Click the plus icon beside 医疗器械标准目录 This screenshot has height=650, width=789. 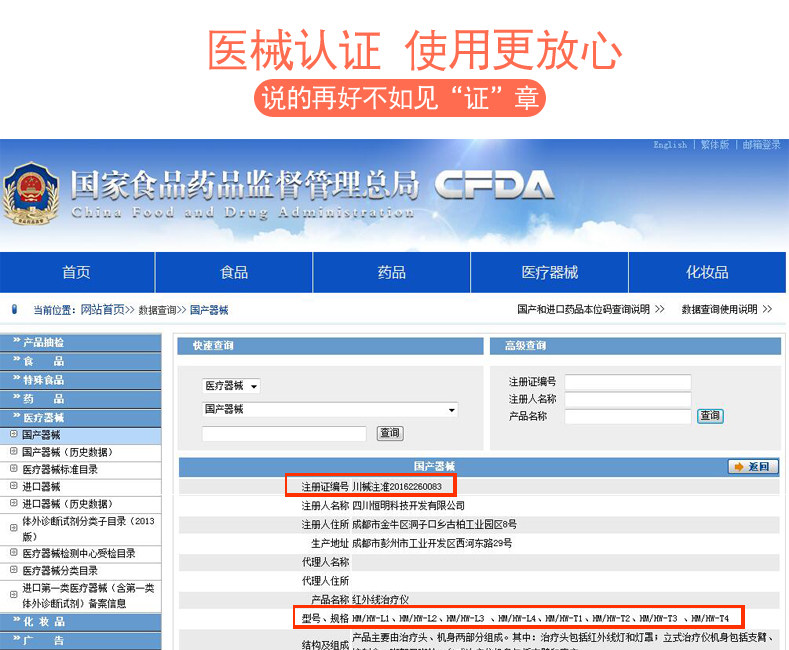coord(14,469)
